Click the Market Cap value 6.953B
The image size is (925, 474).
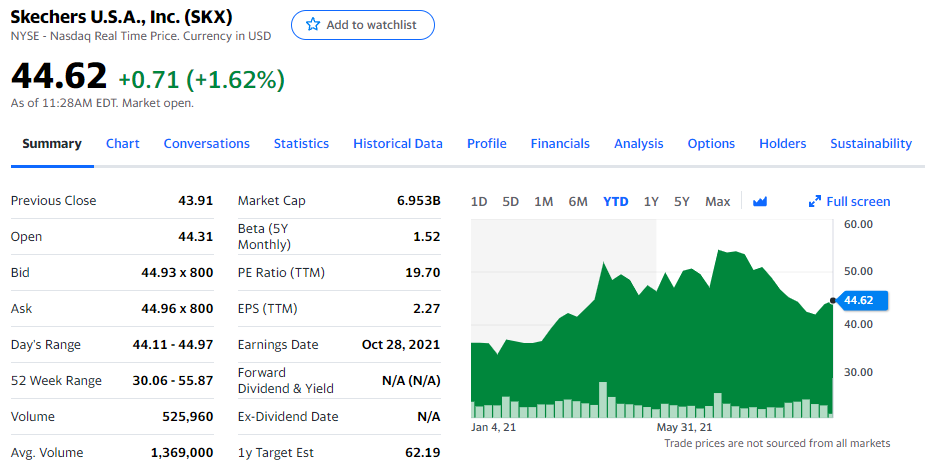418,201
